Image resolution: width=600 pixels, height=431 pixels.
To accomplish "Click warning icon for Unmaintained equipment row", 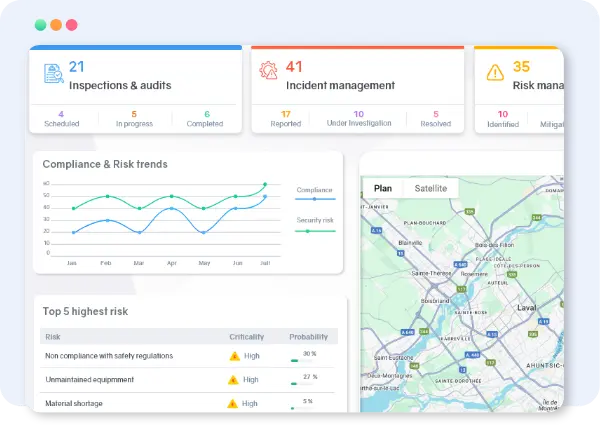I will pos(234,380).
